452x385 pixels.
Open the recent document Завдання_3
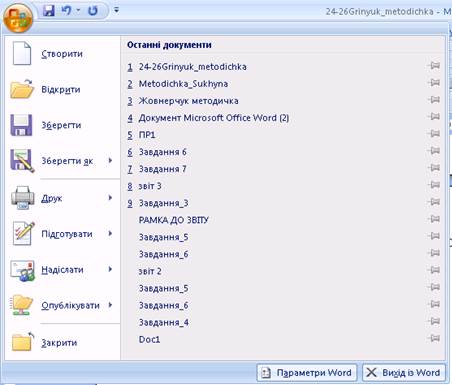(163, 203)
